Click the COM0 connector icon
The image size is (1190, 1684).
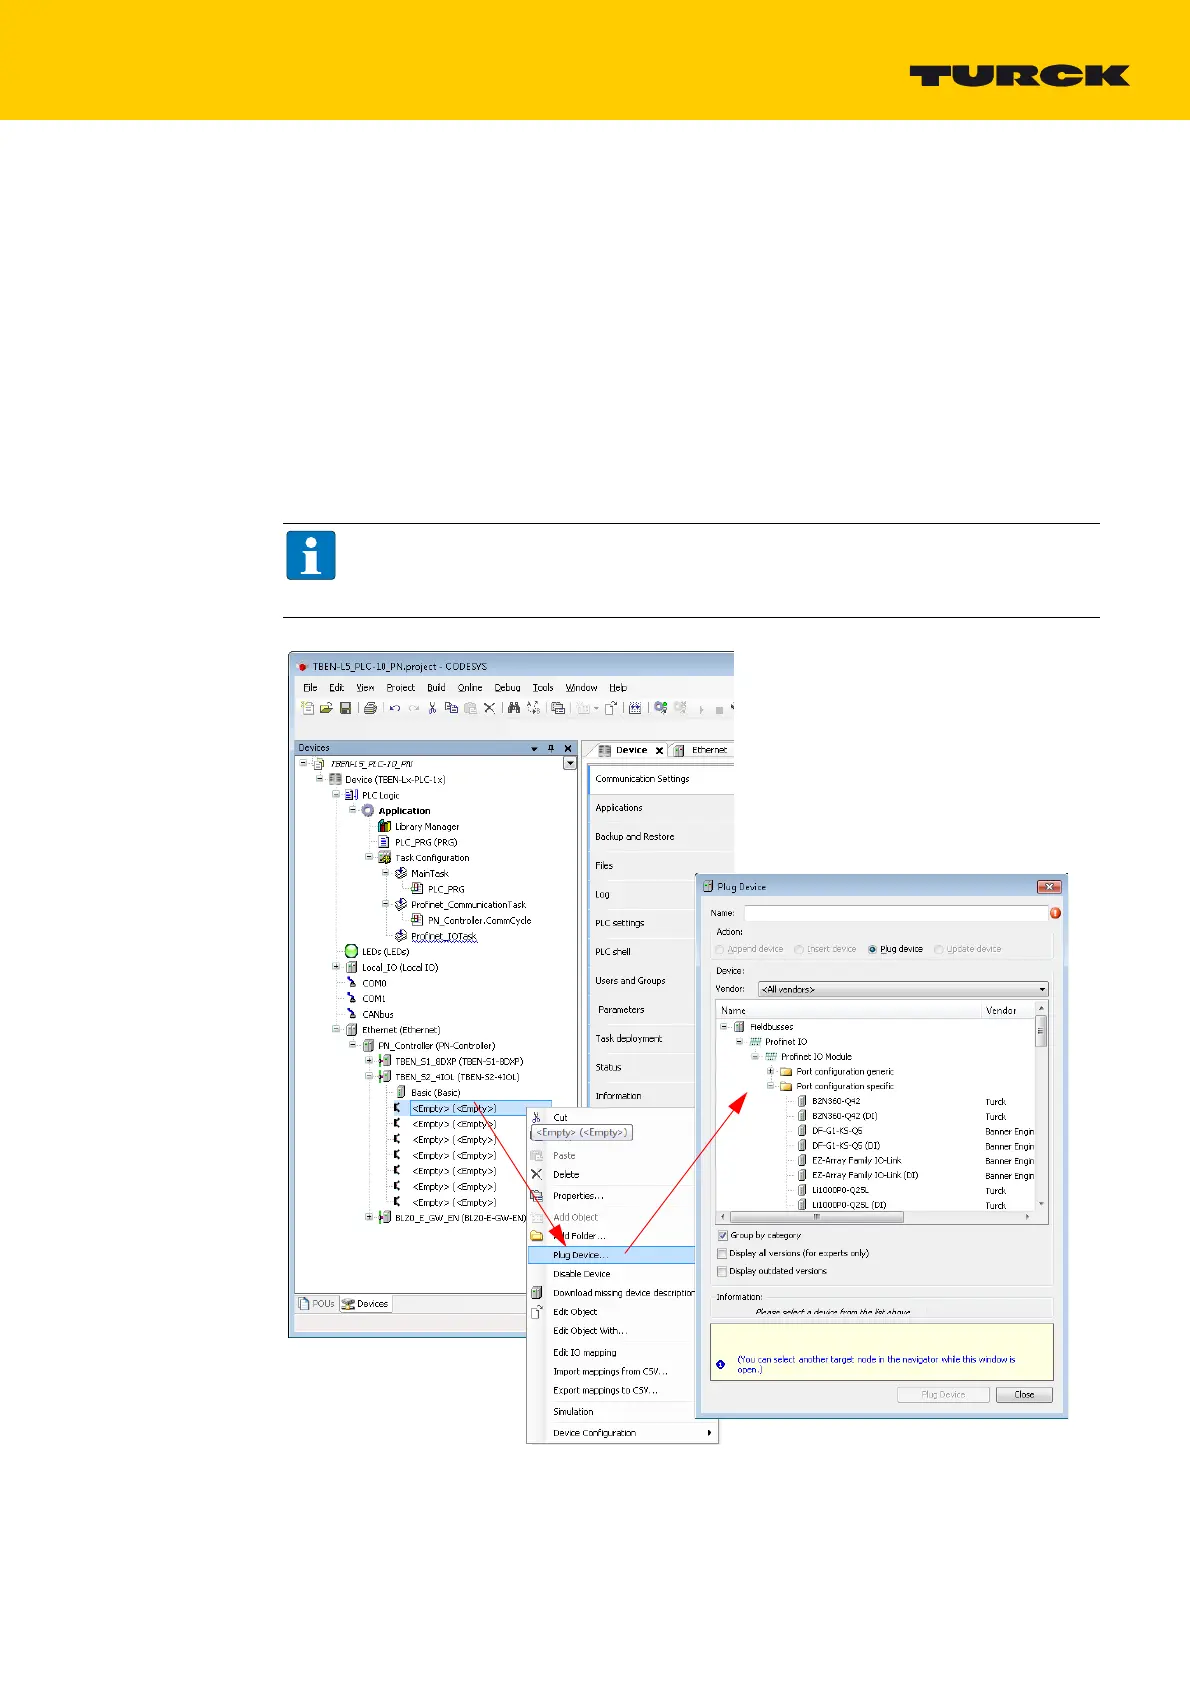click(x=351, y=982)
